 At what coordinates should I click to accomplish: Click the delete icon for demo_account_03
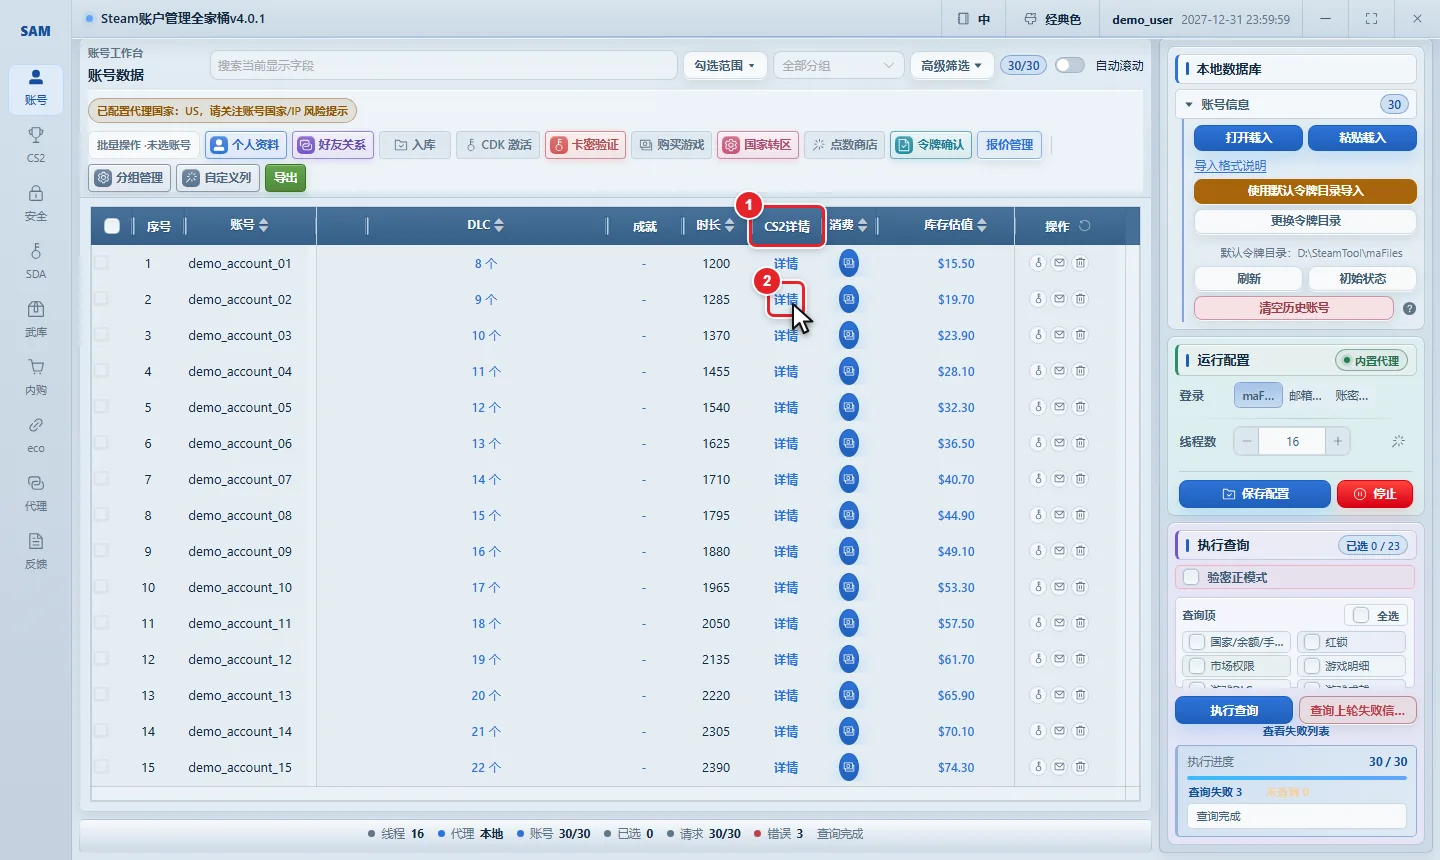coord(1080,335)
